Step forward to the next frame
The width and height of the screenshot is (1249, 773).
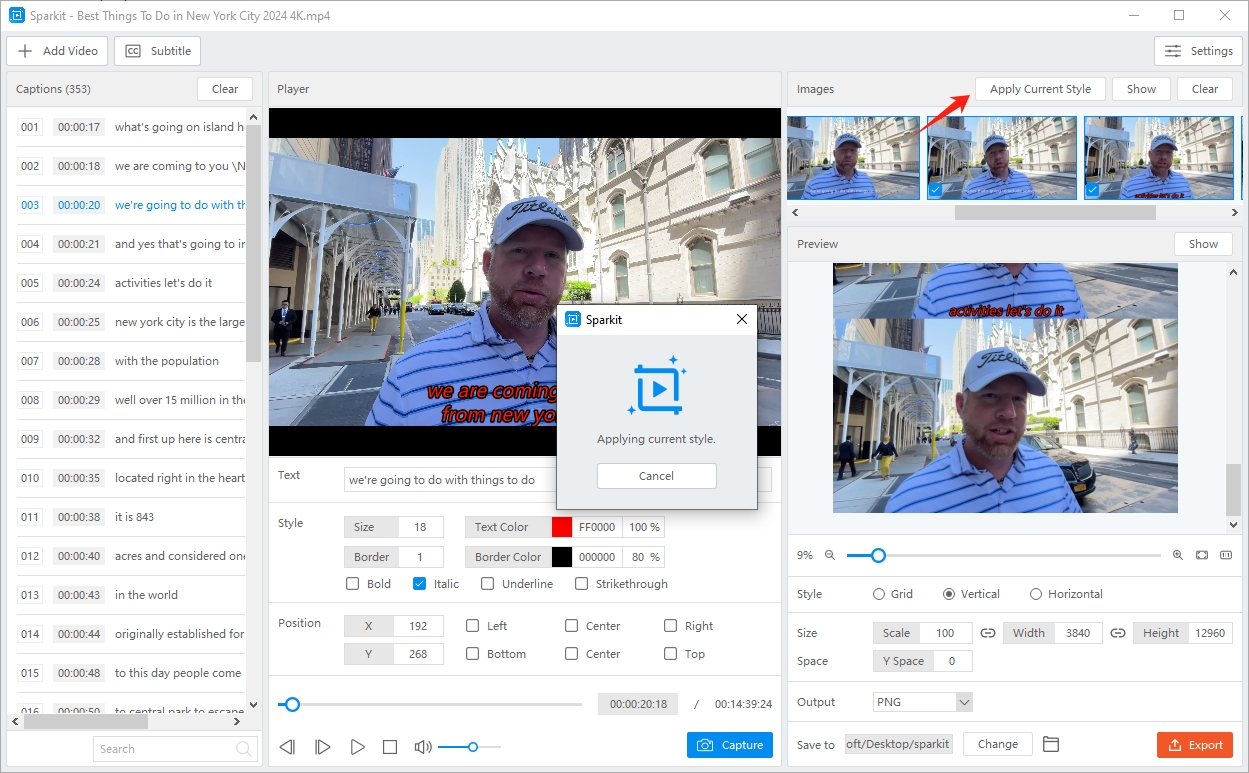pyautogui.click(x=322, y=747)
